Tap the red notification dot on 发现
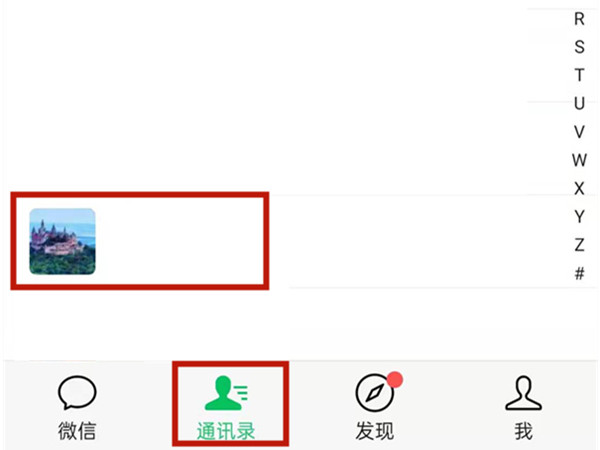This screenshot has width=600, height=450. pyautogui.click(x=395, y=379)
